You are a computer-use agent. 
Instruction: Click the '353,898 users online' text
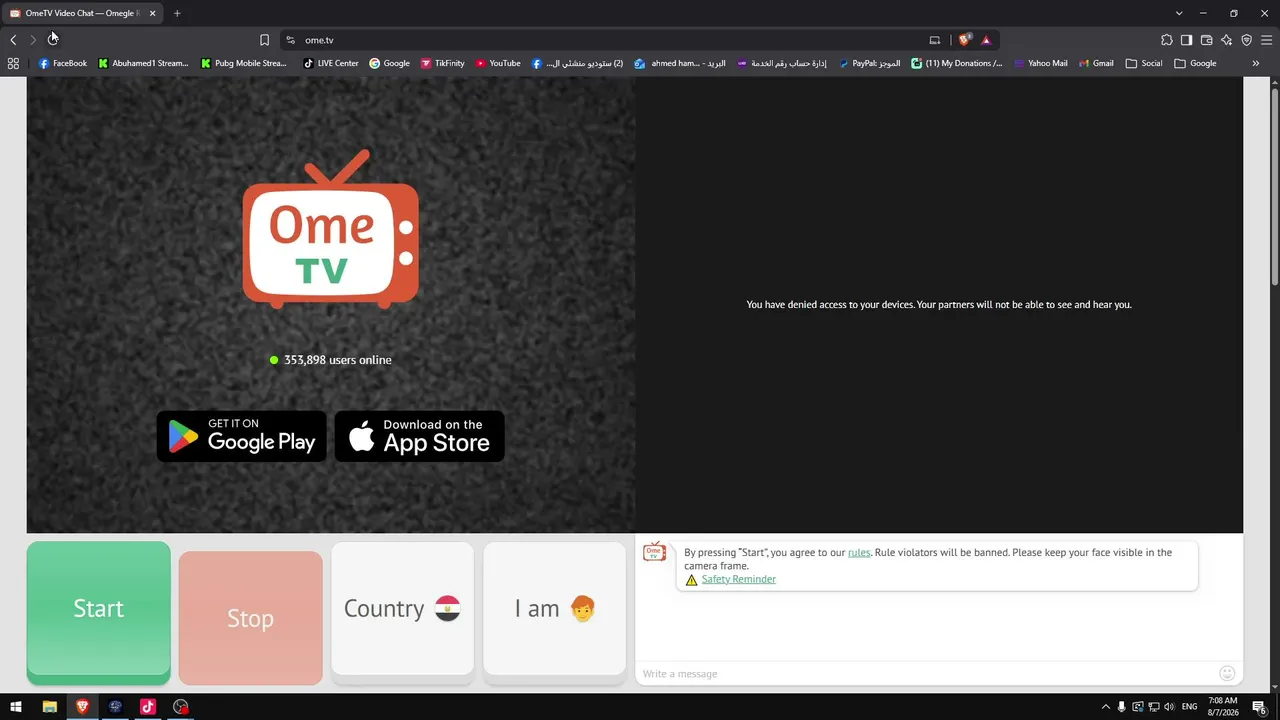(338, 360)
